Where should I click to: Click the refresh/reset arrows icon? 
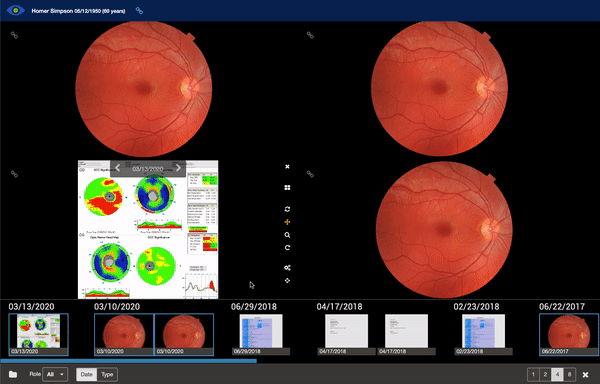point(287,209)
